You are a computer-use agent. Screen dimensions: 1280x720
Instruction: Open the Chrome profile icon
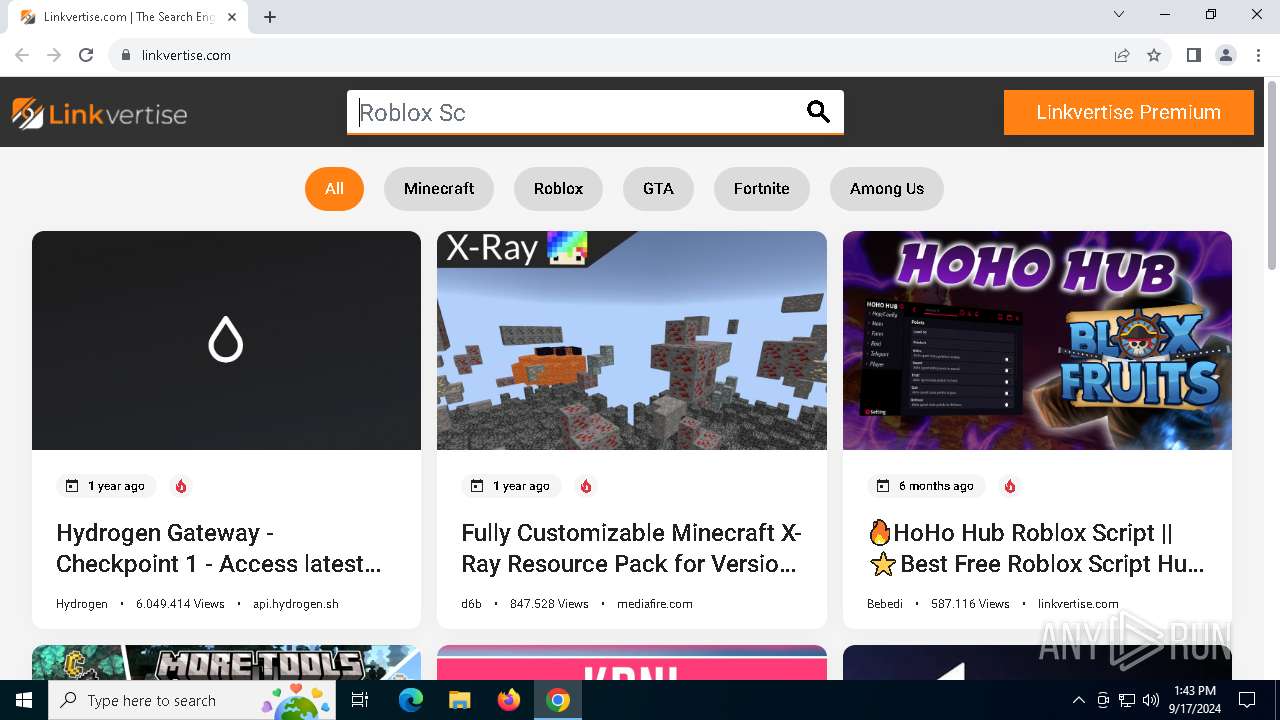[x=1226, y=55]
